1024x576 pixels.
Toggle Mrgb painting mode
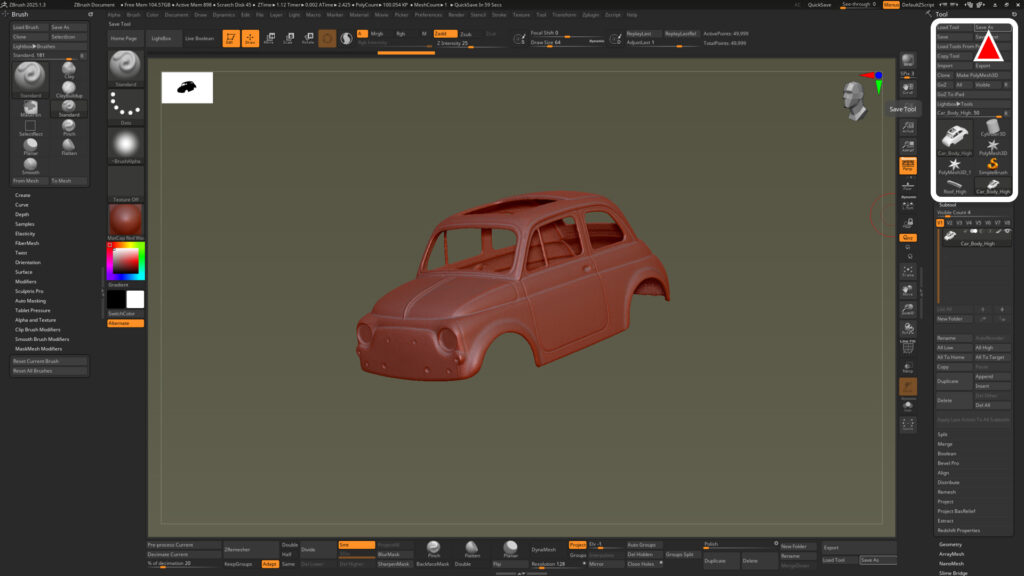[x=376, y=33]
